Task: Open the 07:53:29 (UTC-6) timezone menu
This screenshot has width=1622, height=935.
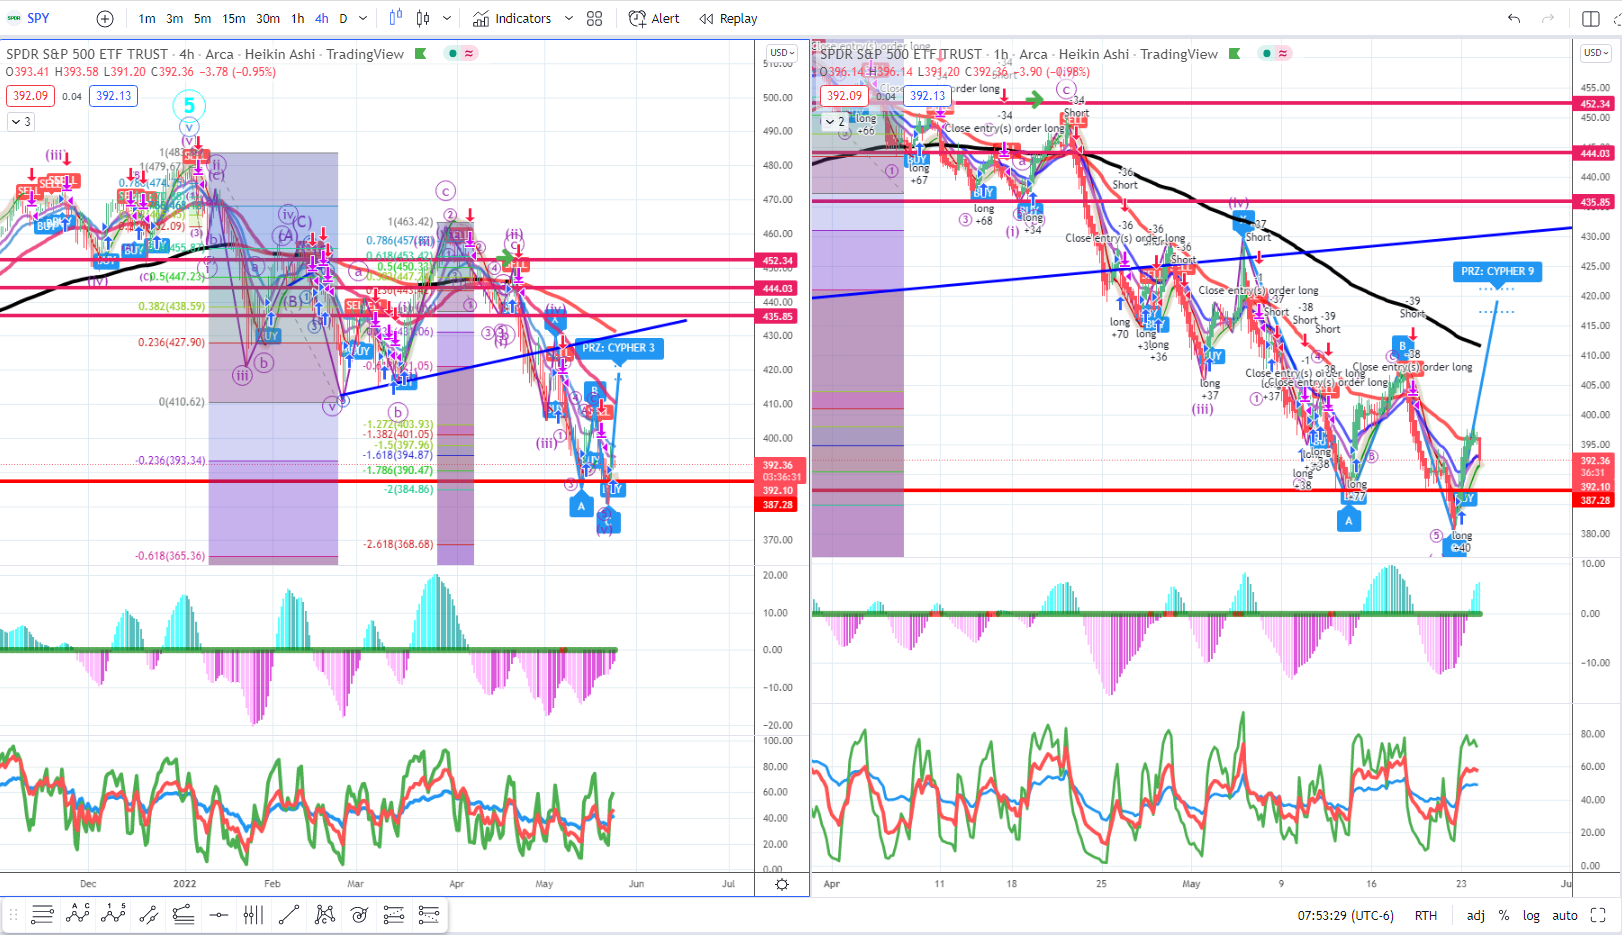Action: coord(1345,915)
